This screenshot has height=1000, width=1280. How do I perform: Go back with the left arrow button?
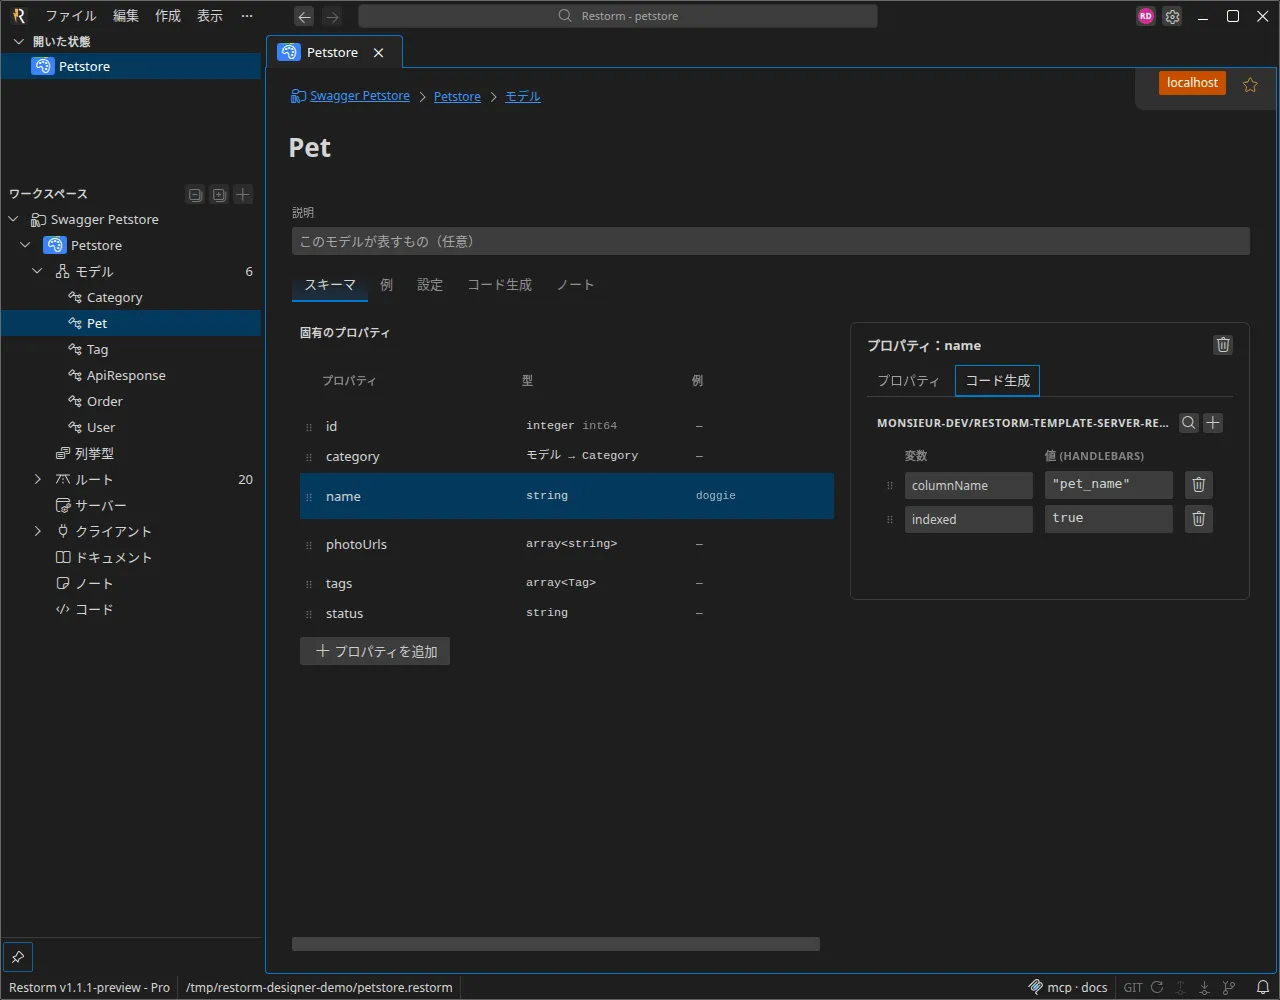pyautogui.click(x=305, y=16)
